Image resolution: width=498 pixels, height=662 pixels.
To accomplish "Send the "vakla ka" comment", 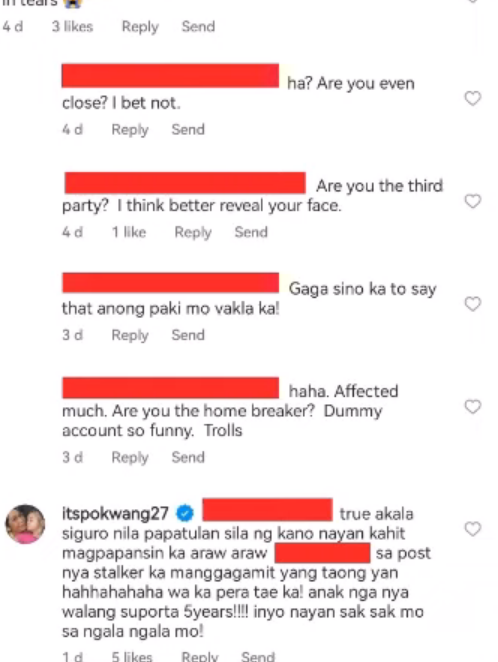I will tap(188, 335).
